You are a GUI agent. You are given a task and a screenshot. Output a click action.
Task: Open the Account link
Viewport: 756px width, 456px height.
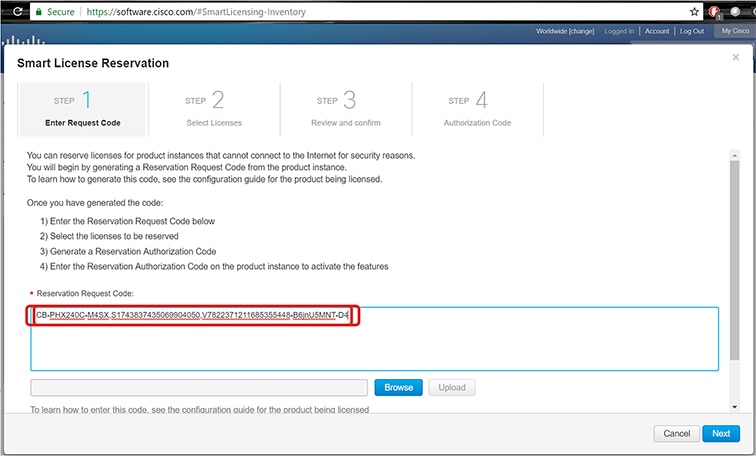657,31
